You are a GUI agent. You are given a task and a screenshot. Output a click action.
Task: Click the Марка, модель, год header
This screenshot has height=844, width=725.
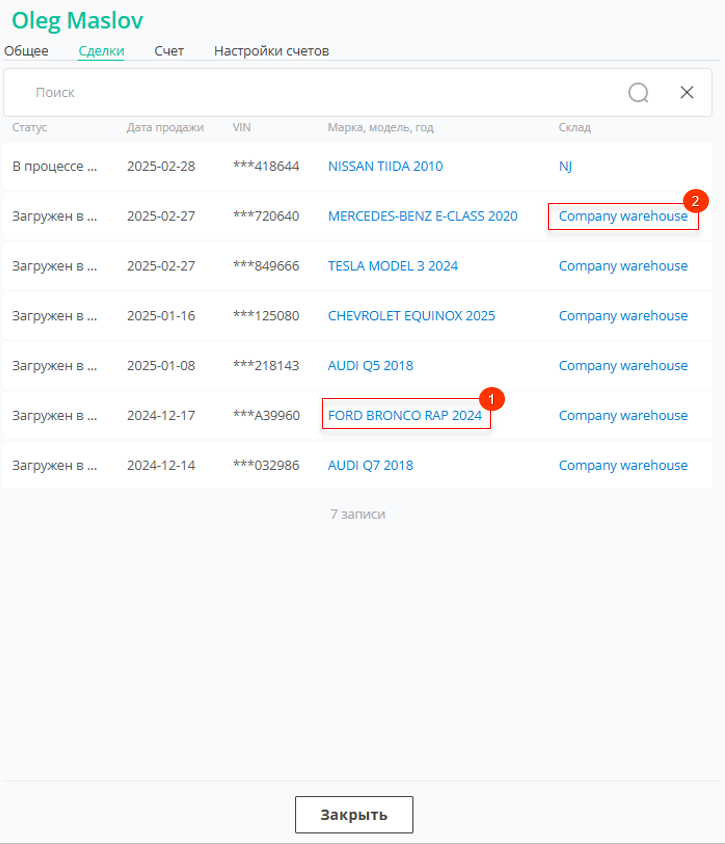tap(381, 128)
